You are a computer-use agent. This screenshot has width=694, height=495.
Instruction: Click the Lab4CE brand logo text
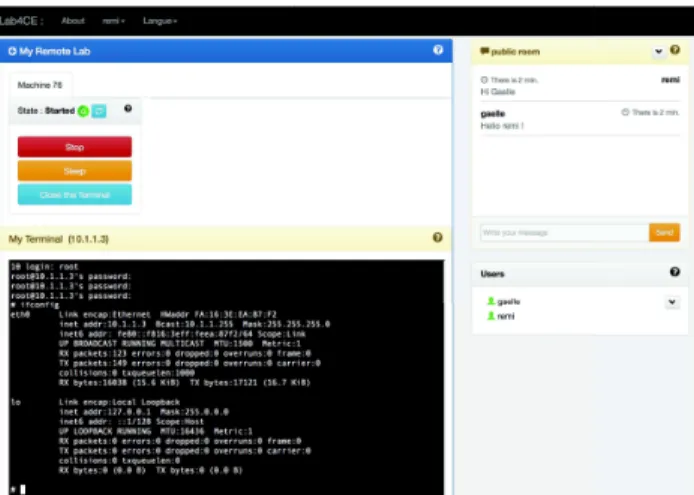tap(21, 21)
